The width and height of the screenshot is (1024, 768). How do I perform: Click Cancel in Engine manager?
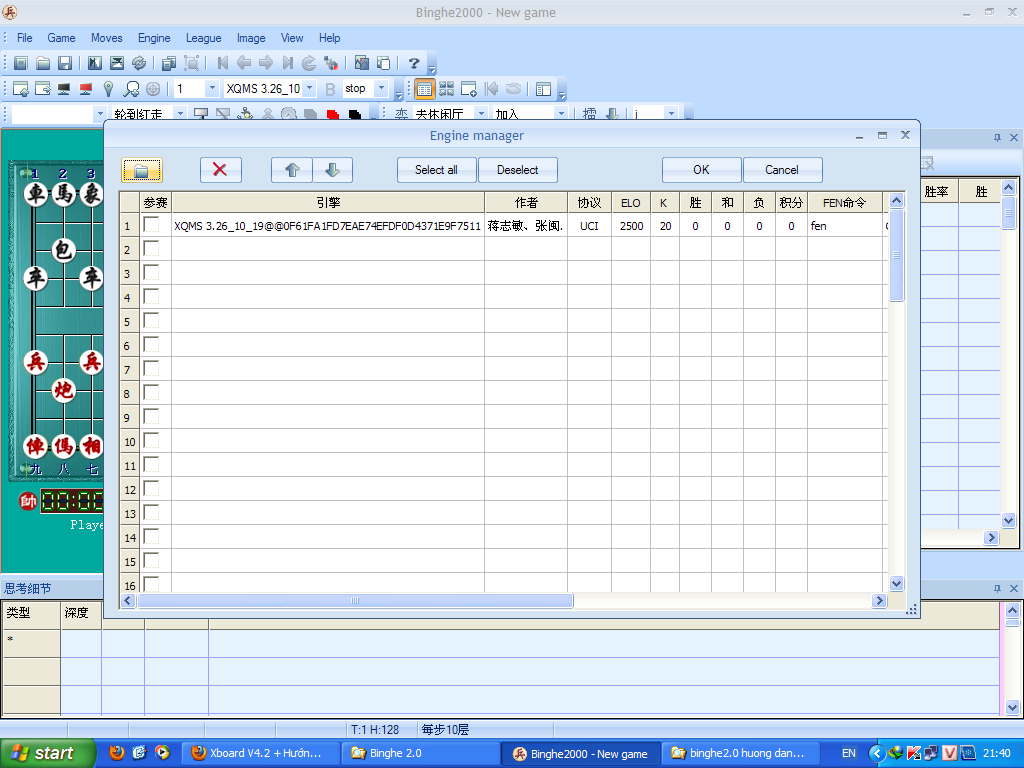click(782, 170)
